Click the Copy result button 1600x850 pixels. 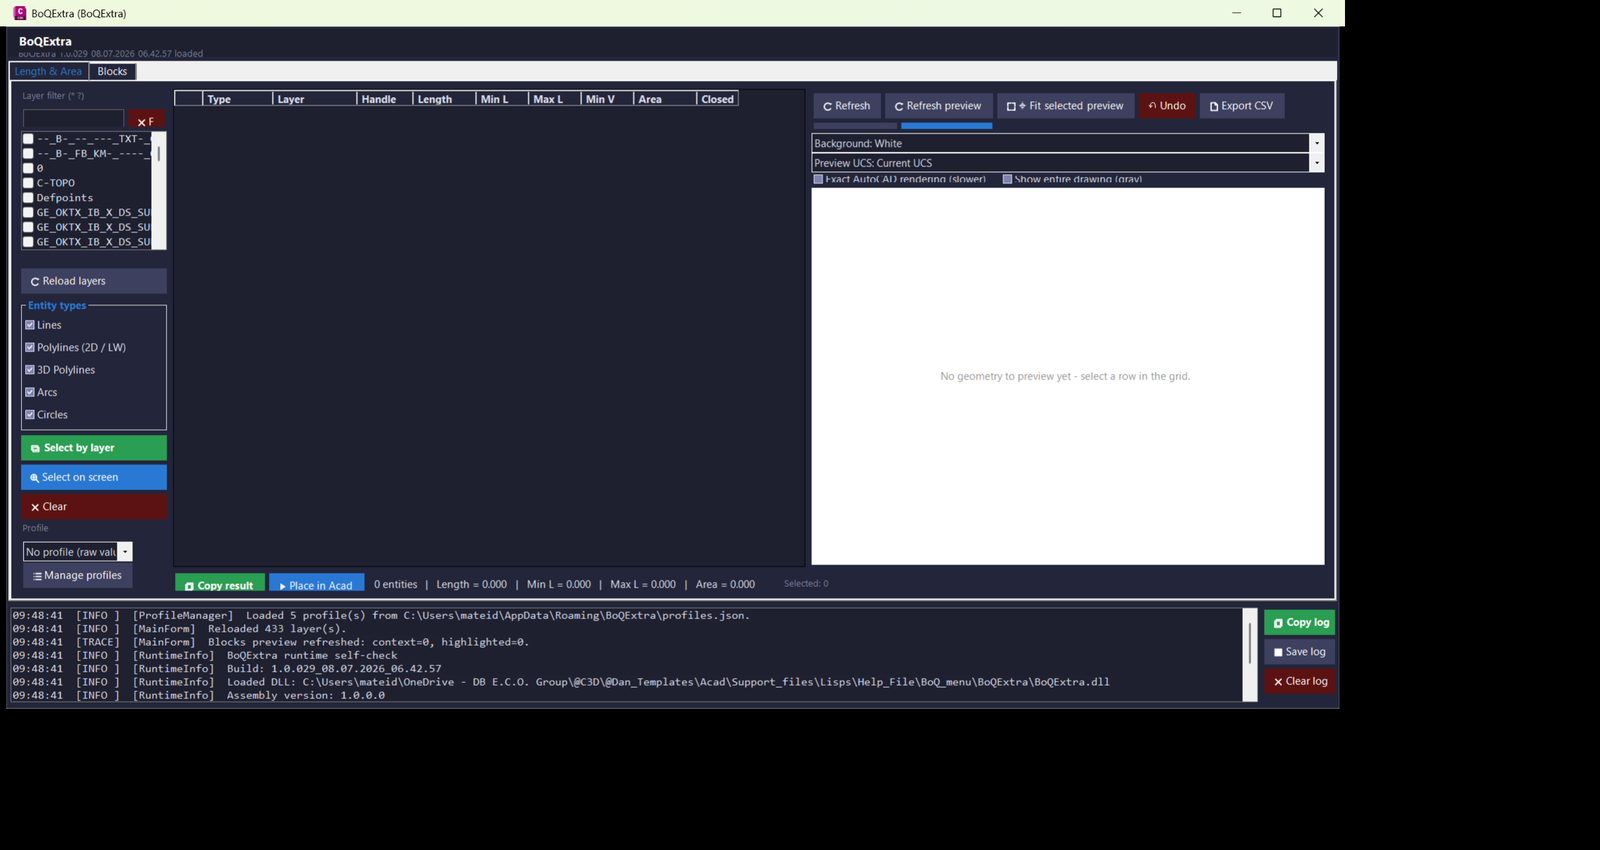[x=220, y=584]
